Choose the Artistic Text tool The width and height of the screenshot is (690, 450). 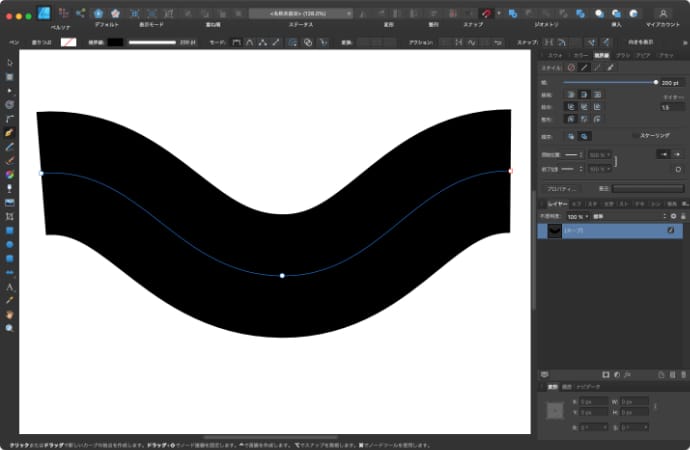(x=9, y=286)
